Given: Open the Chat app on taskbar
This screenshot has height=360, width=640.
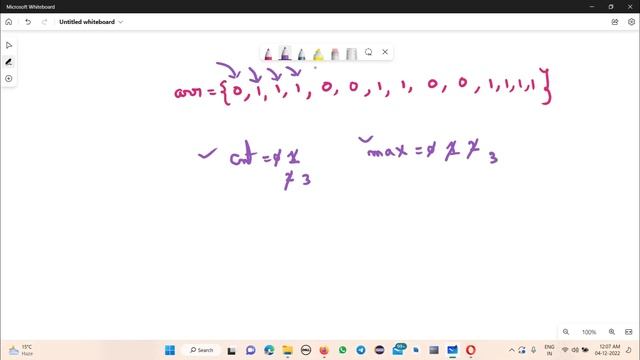Looking at the screenshot, I should click(x=251, y=350).
